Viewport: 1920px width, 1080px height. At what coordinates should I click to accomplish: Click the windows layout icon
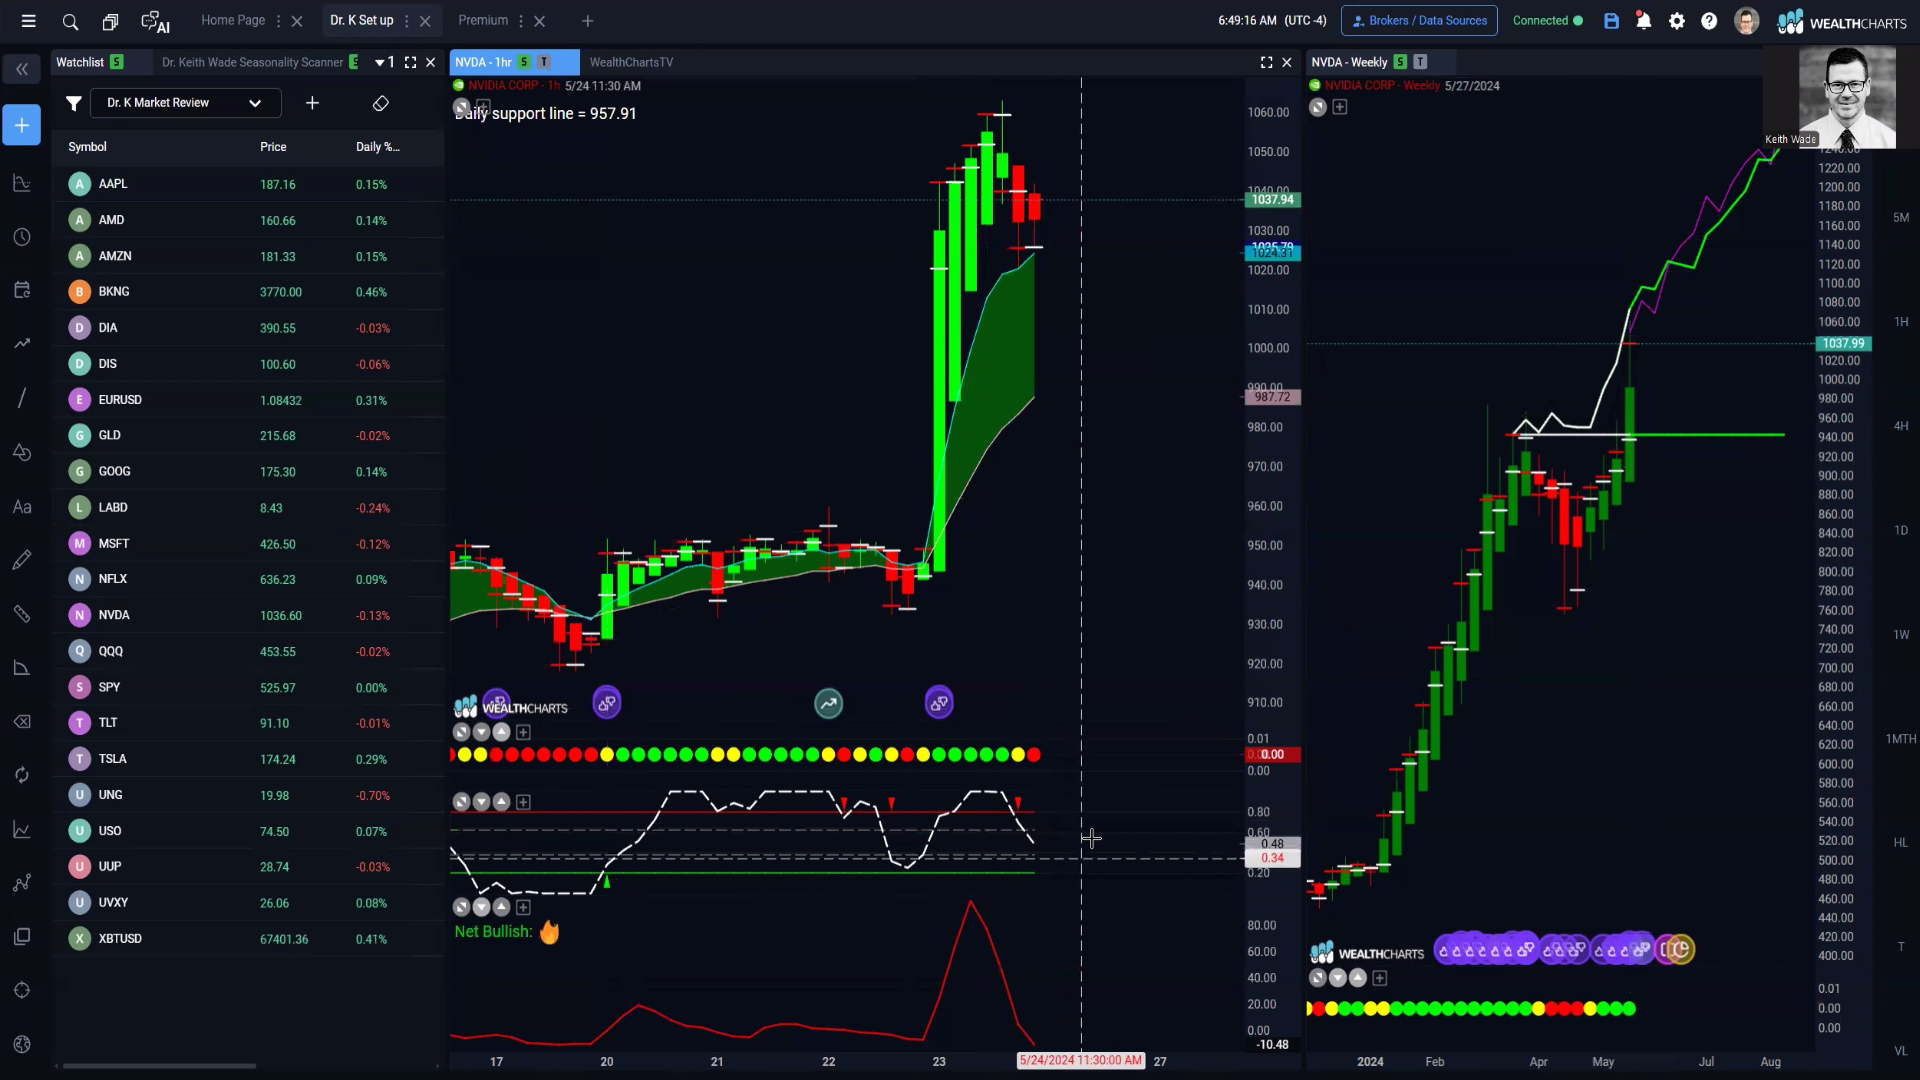tap(110, 21)
